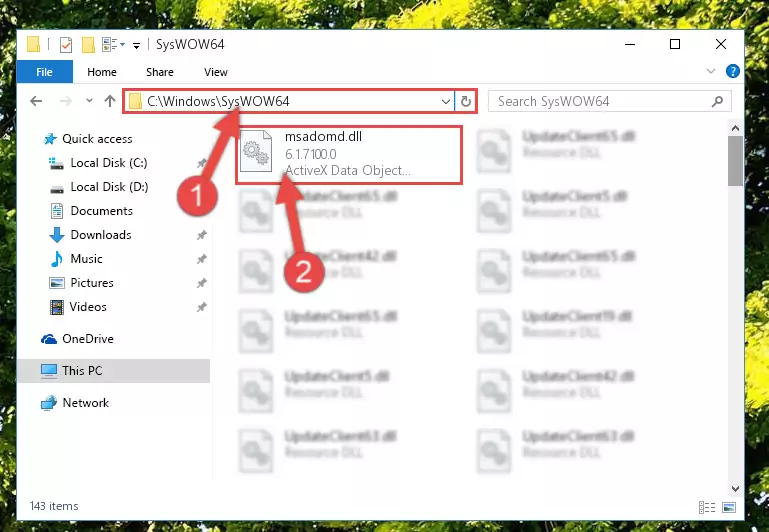Screen dimensions: 769x532
Task: Close the SysWOW64 window
Action: tap(720, 44)
